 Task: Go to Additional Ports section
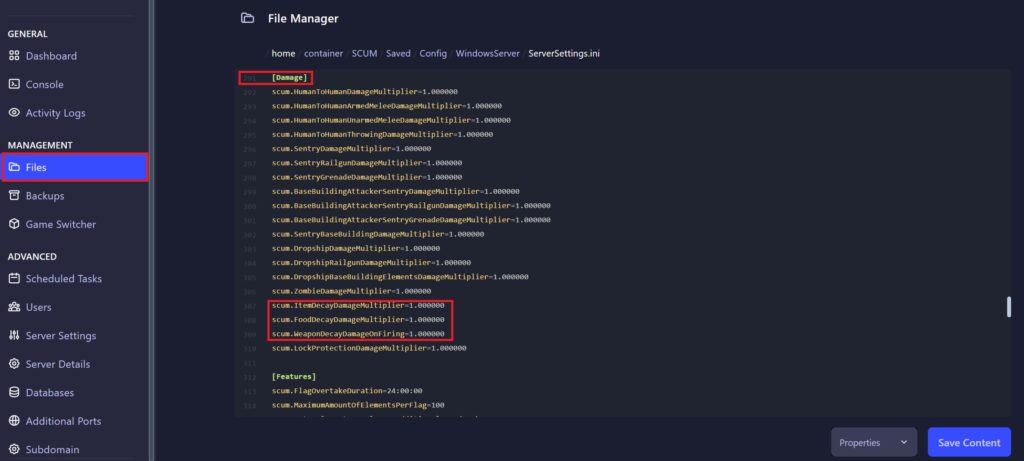tap(63, 421)
